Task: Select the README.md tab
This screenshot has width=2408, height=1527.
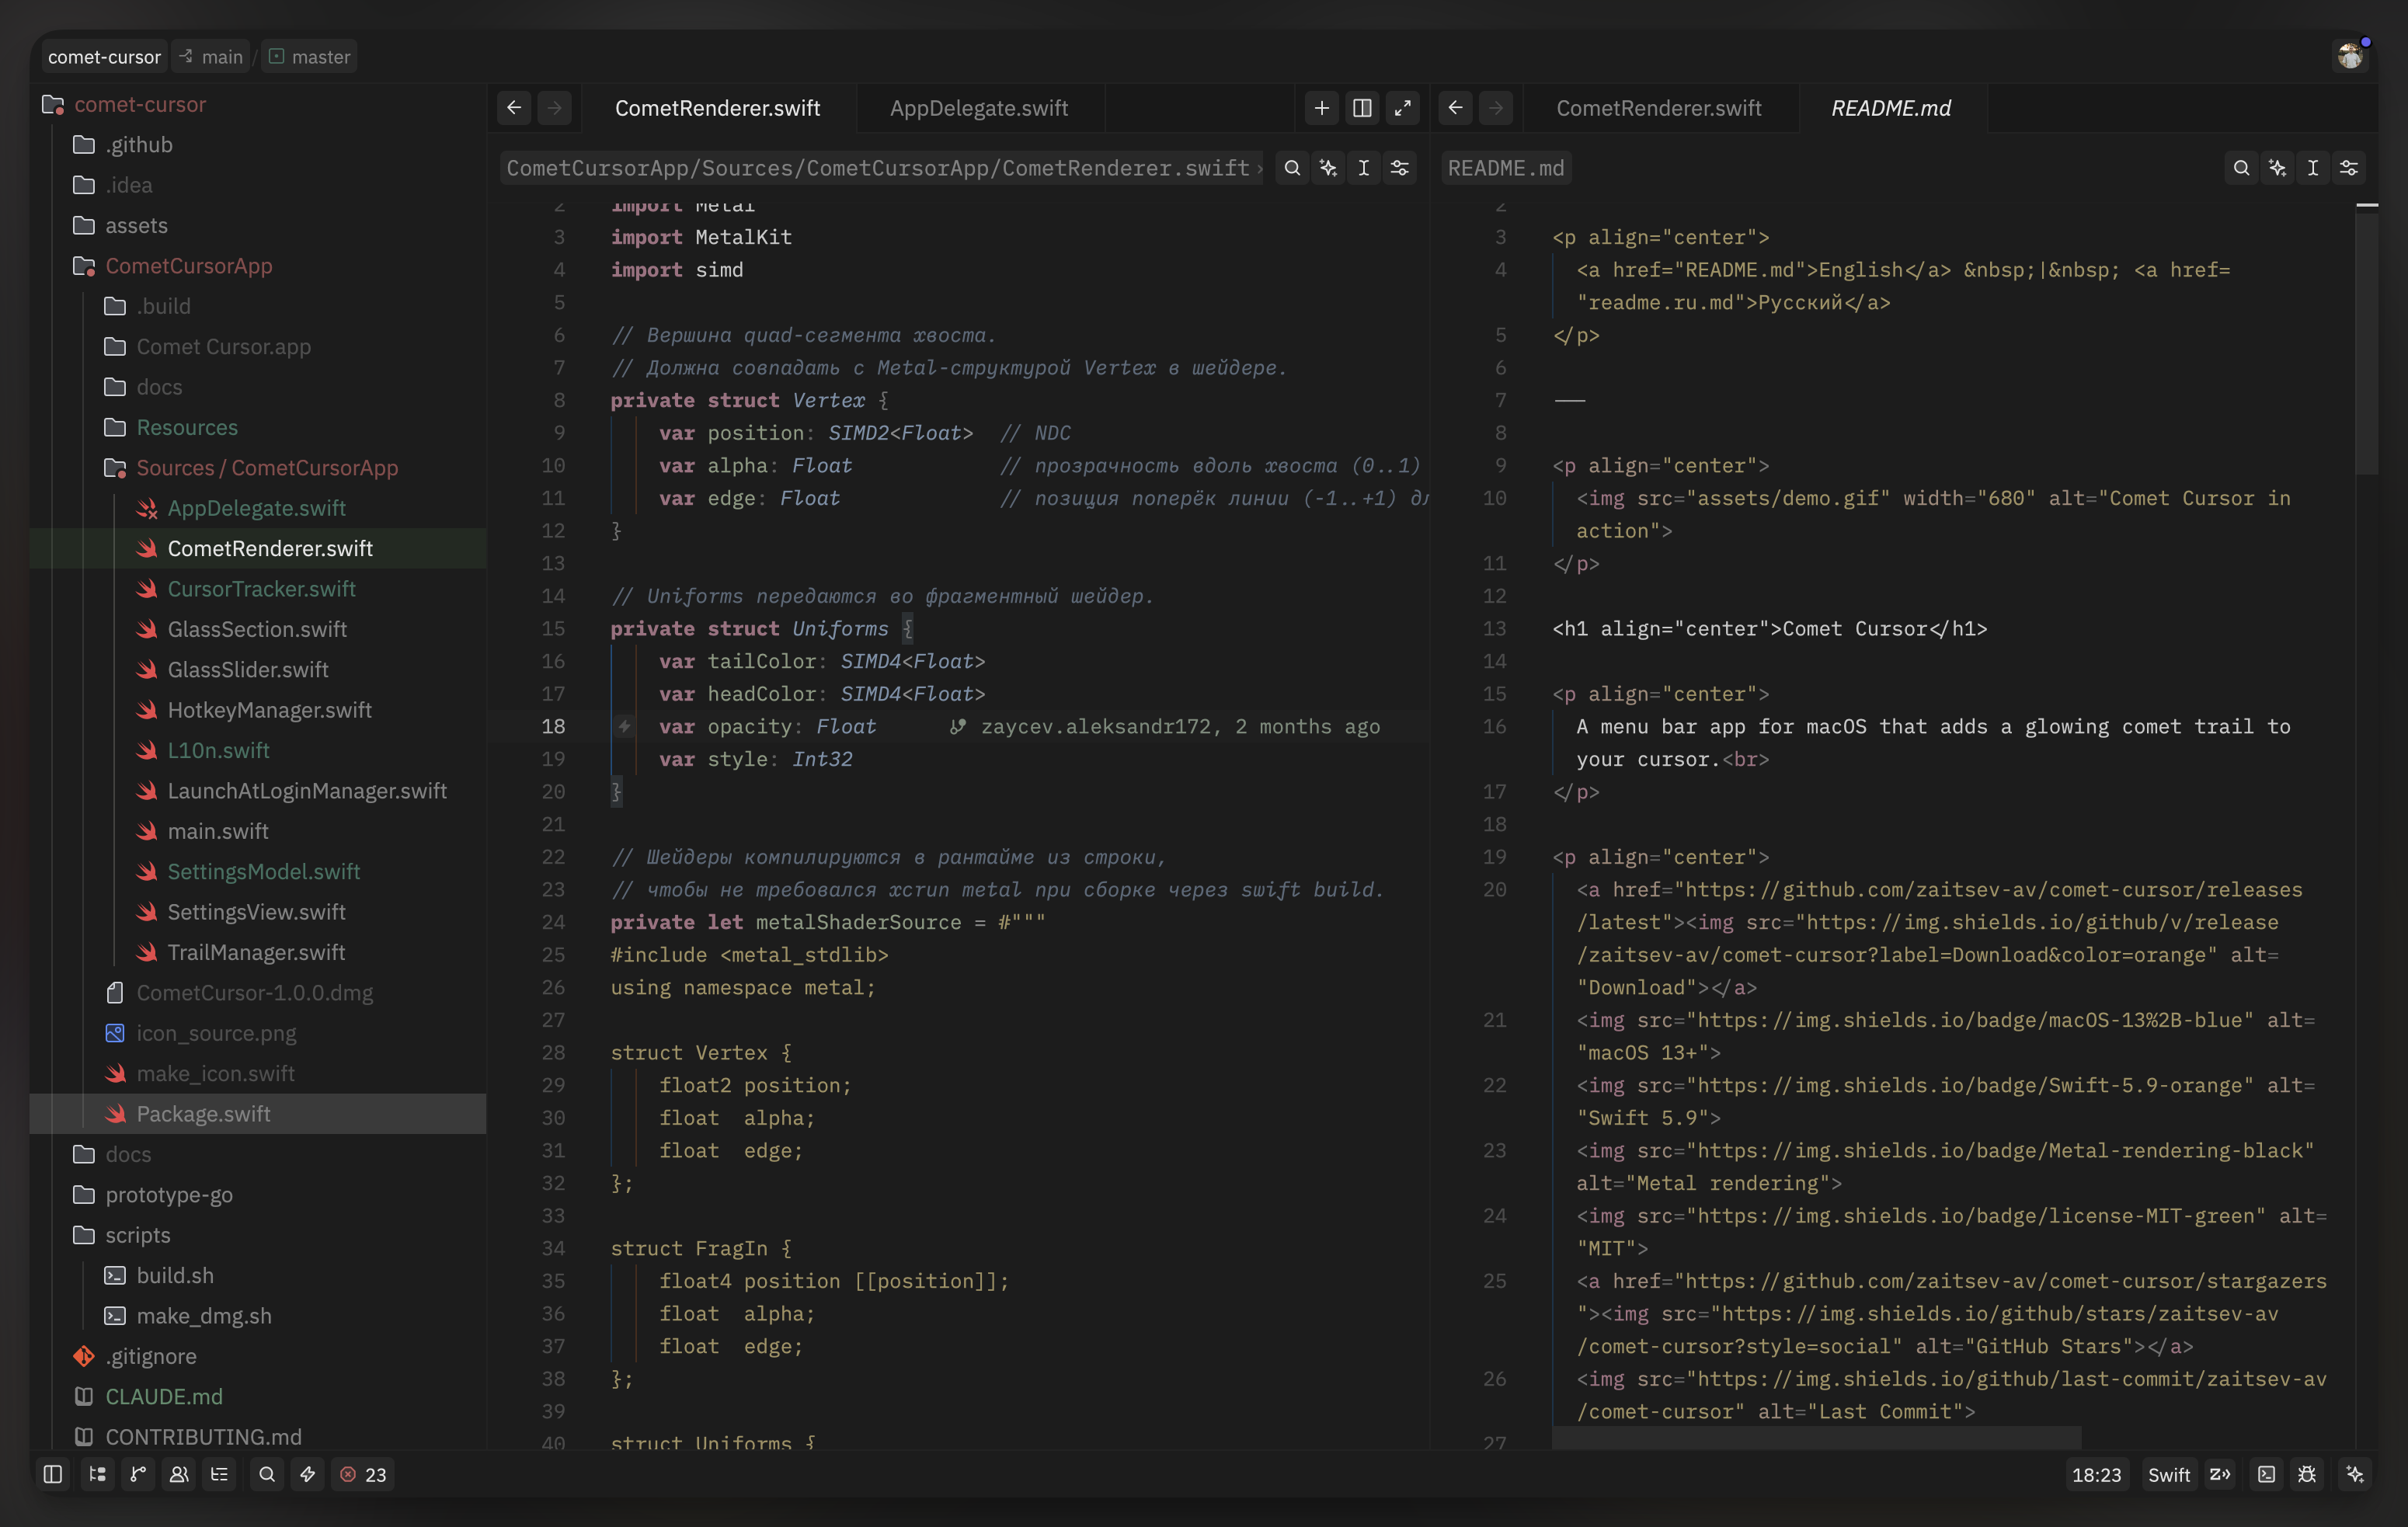Action: click(1890, 108)
